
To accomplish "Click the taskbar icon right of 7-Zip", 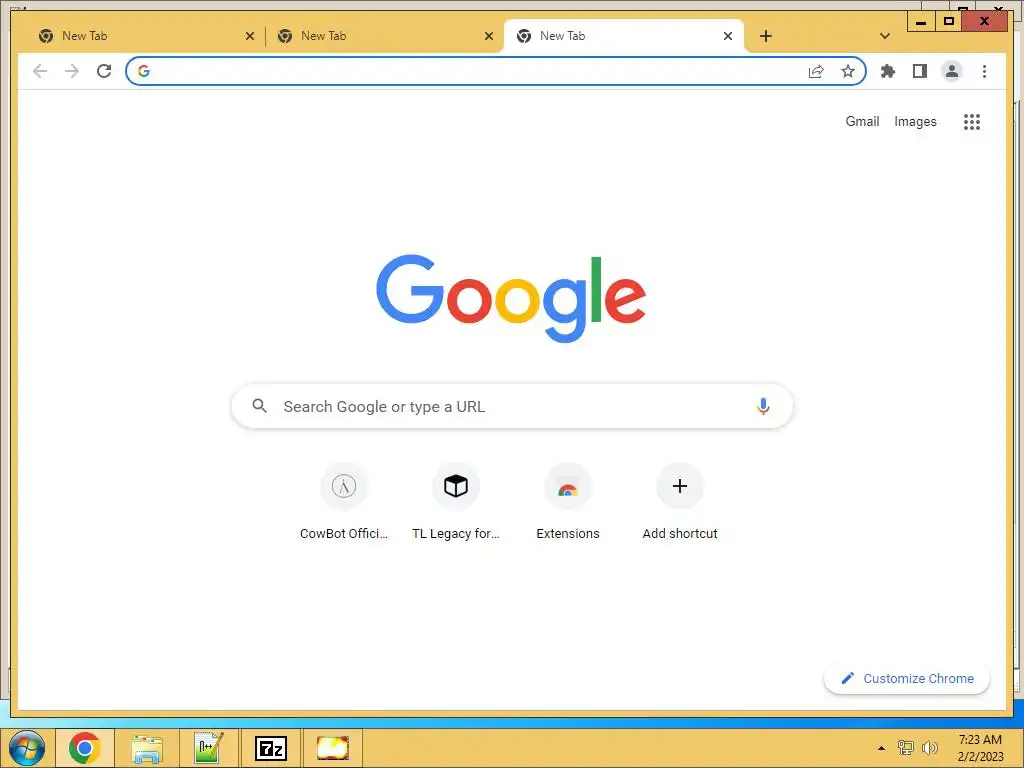I will (x=332, y=748).
